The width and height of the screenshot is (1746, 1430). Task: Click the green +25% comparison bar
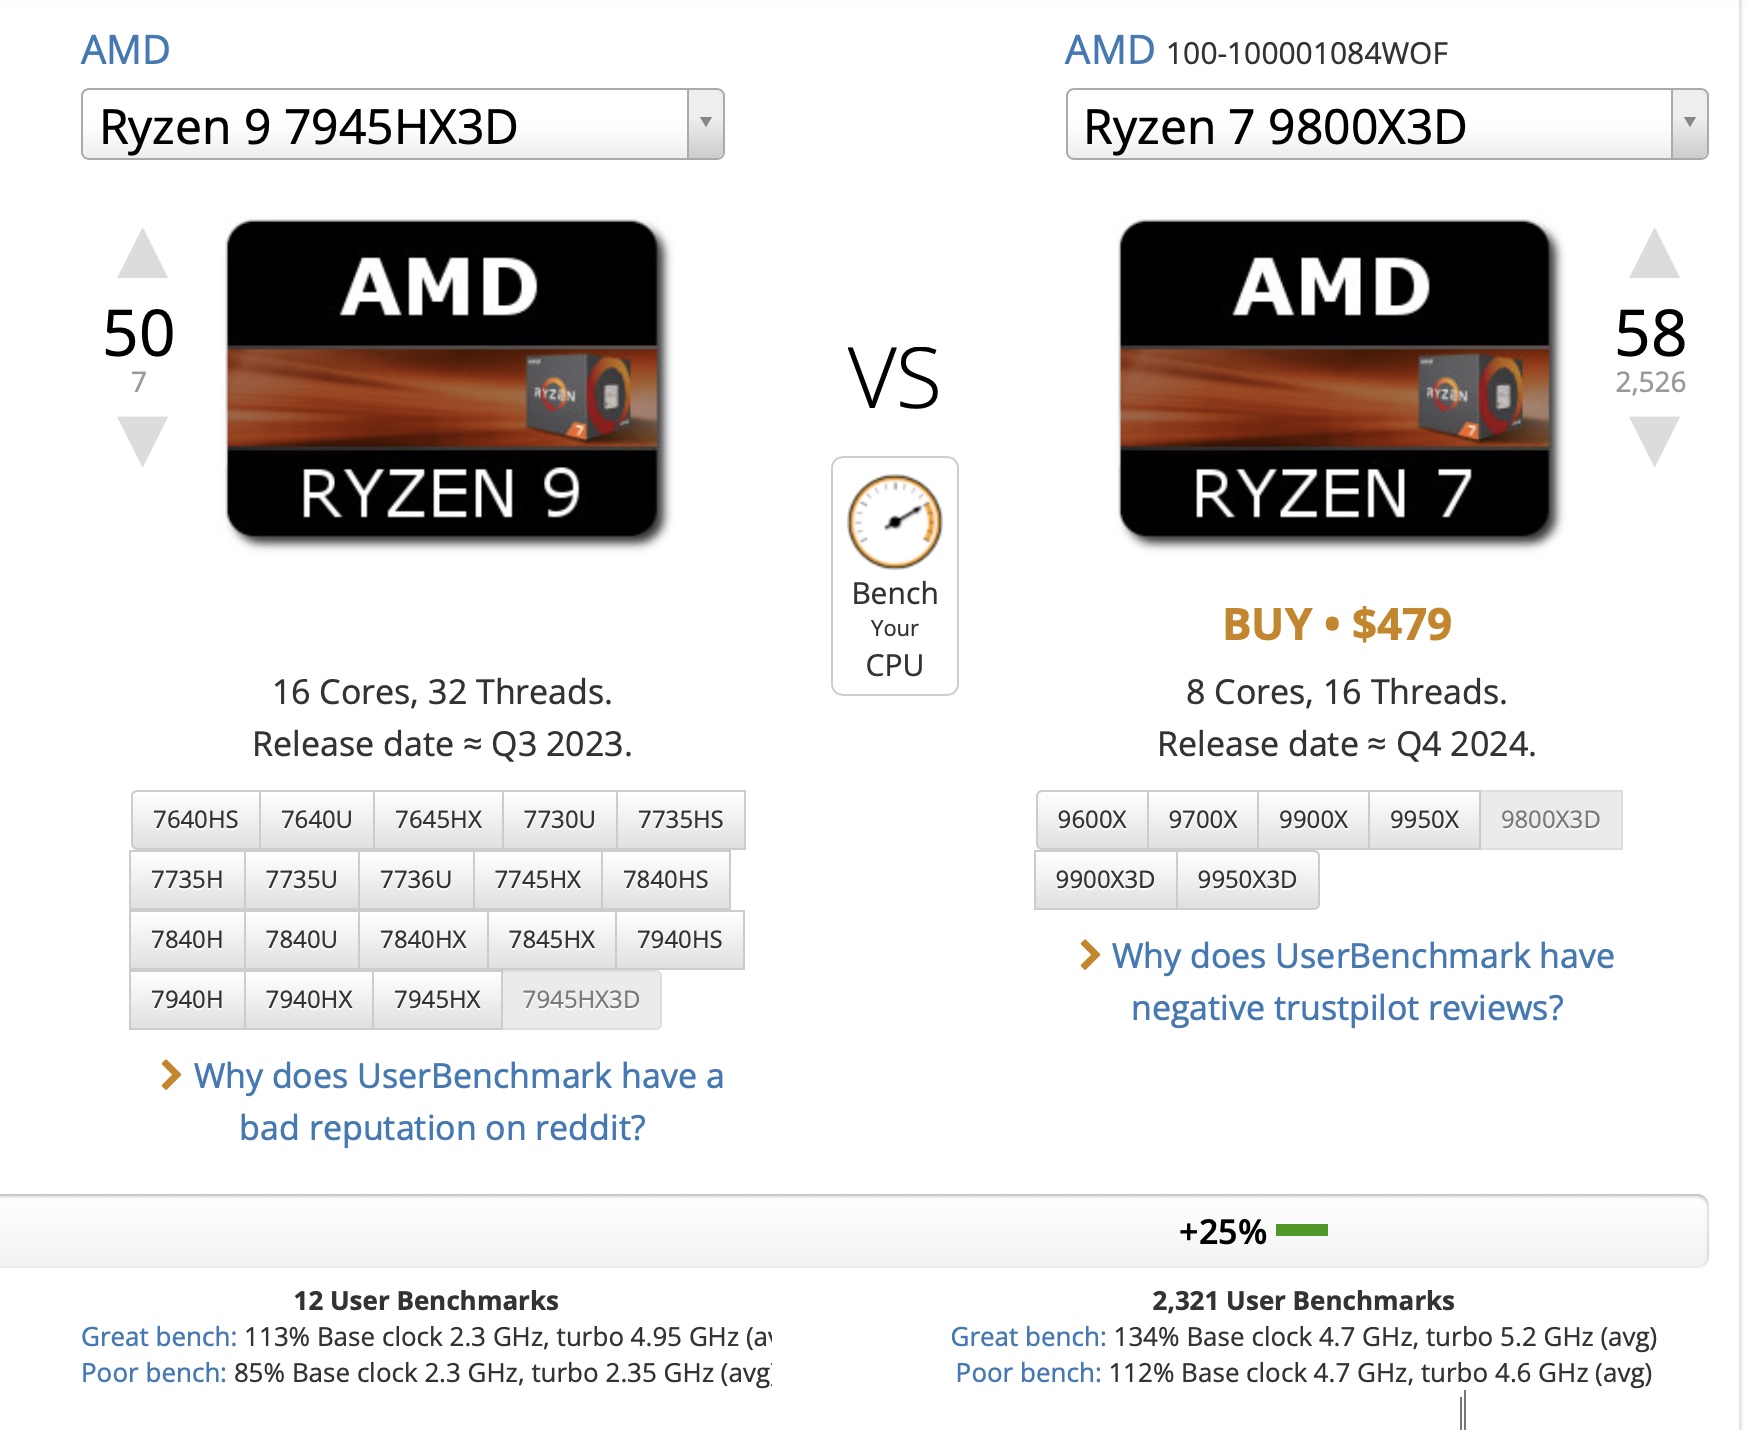pyautogui.click(x=1302, y=1230)
